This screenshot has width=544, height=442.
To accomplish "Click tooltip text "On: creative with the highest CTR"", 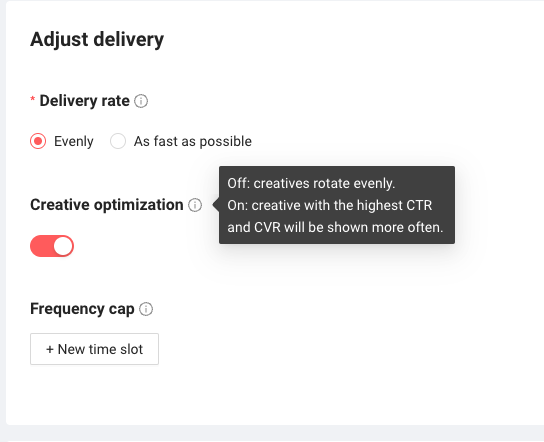I will 330,205.
